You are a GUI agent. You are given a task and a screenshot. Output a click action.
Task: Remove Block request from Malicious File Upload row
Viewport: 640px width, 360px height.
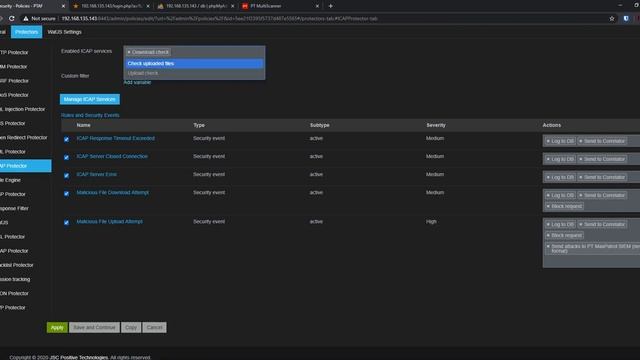[x=548, y=236]
